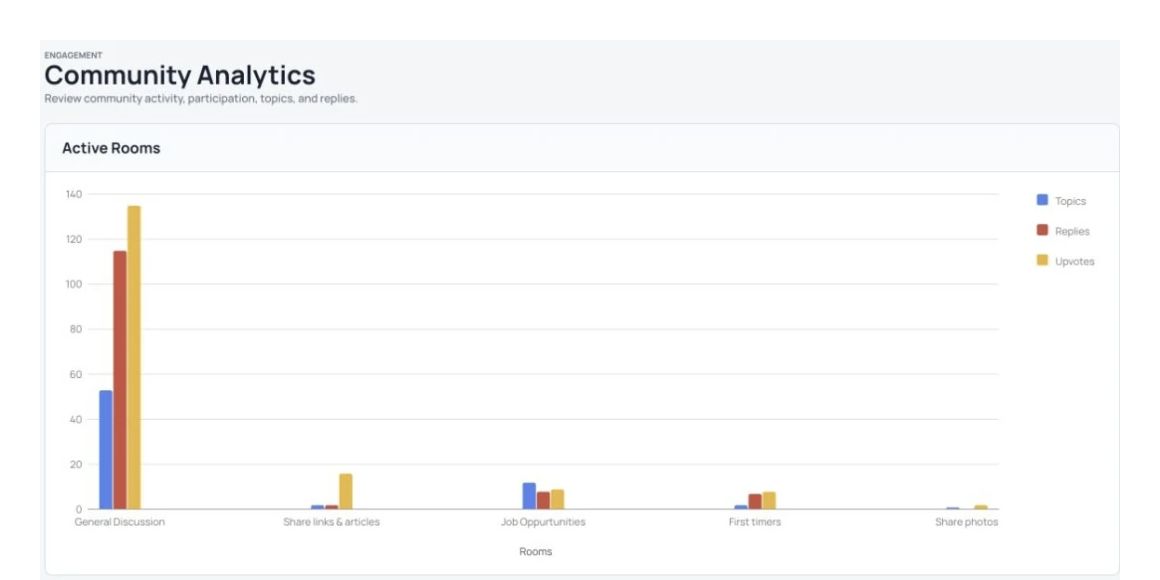Image resolution: width=1160 pixels, height=580 pixels.
Task: Click the blue Topics bar for Job Oppurtunities
Action: 529,496
